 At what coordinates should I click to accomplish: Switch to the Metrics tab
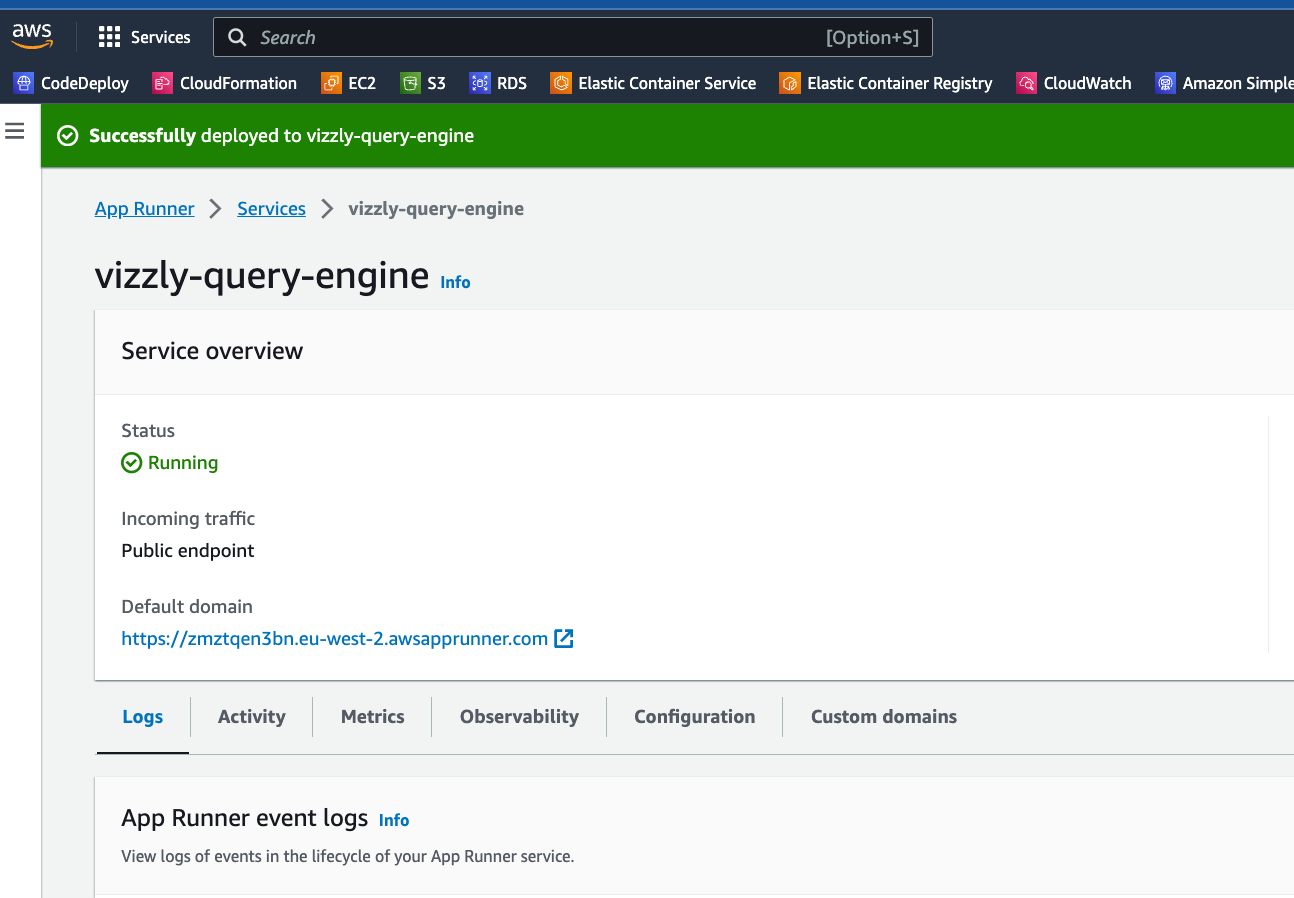[373, 717]
